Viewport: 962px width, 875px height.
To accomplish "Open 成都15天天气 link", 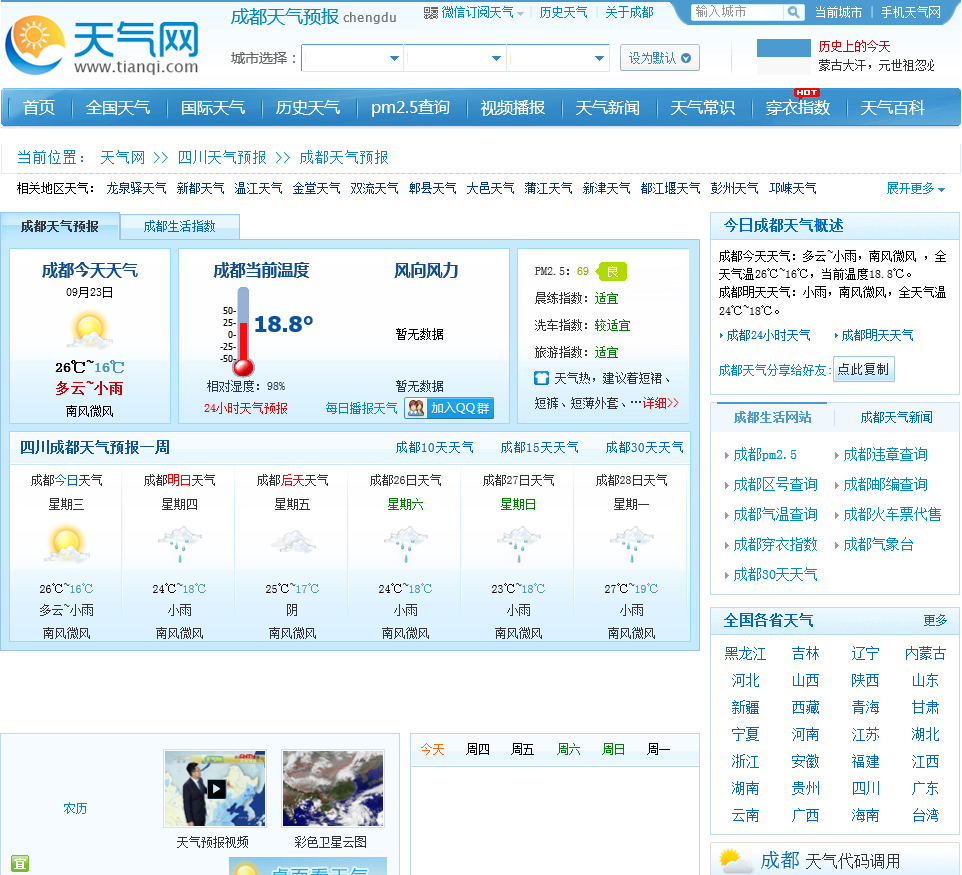I will tap(539, 447).
